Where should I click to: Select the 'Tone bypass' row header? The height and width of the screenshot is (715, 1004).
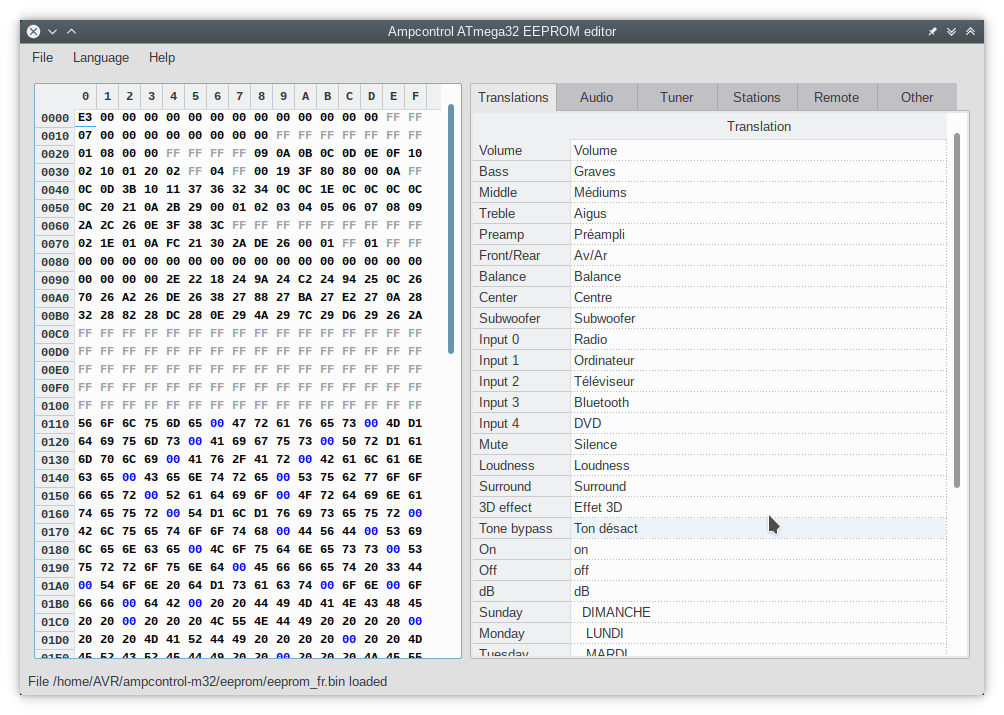(521, 529)
